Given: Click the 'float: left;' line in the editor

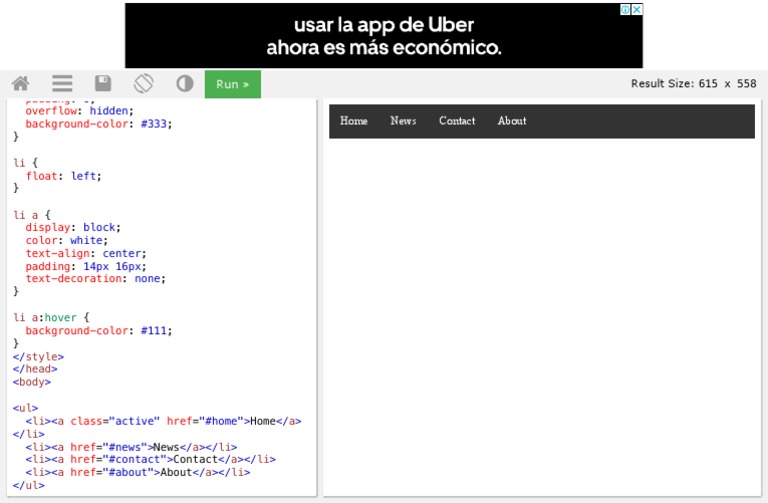Looking at the screenshot, I should click(x=63, y=175).
